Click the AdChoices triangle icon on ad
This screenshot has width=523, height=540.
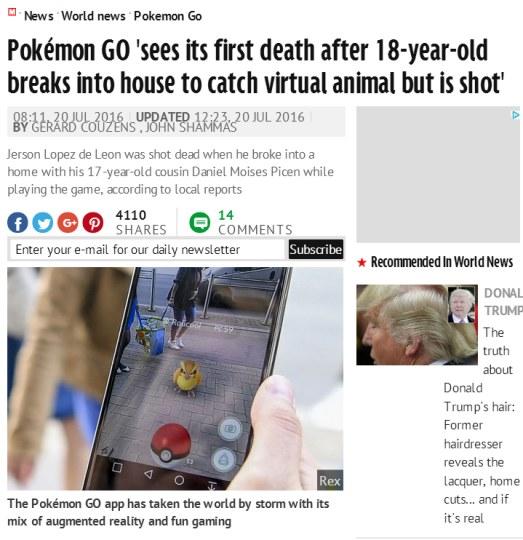coord(515,115)
